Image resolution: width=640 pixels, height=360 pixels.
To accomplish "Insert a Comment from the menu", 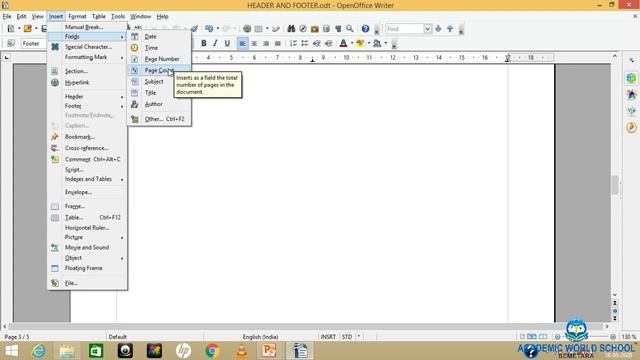I will click(87, 159).
